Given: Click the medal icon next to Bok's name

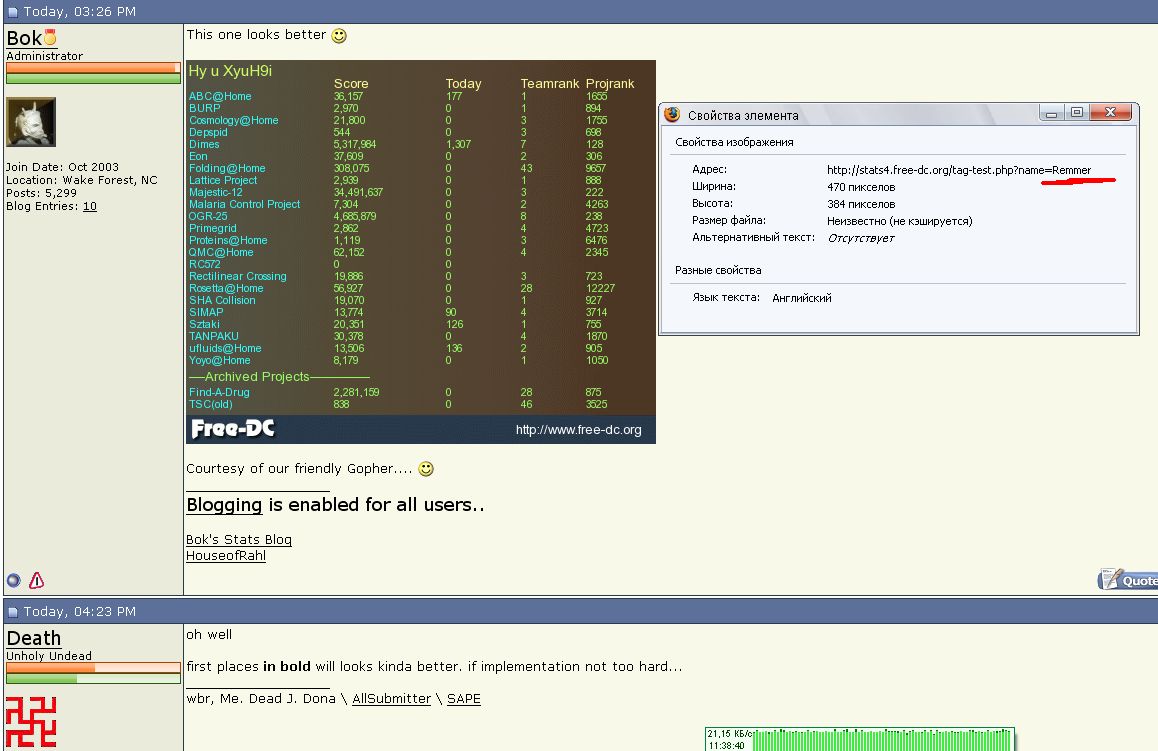Looking at the screenshot, I should (50, 37).
